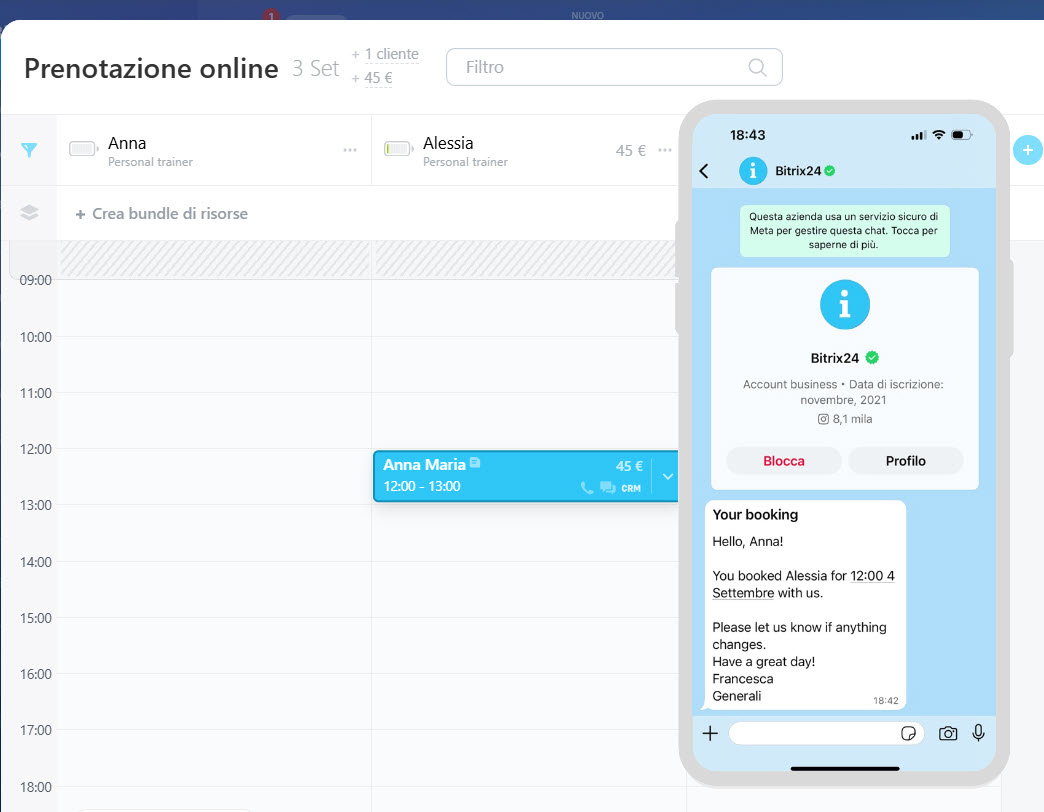The height and width of the screenshot is (812, 1044).
Task: Click the resource layers stack icon
Action: [29, 213]
